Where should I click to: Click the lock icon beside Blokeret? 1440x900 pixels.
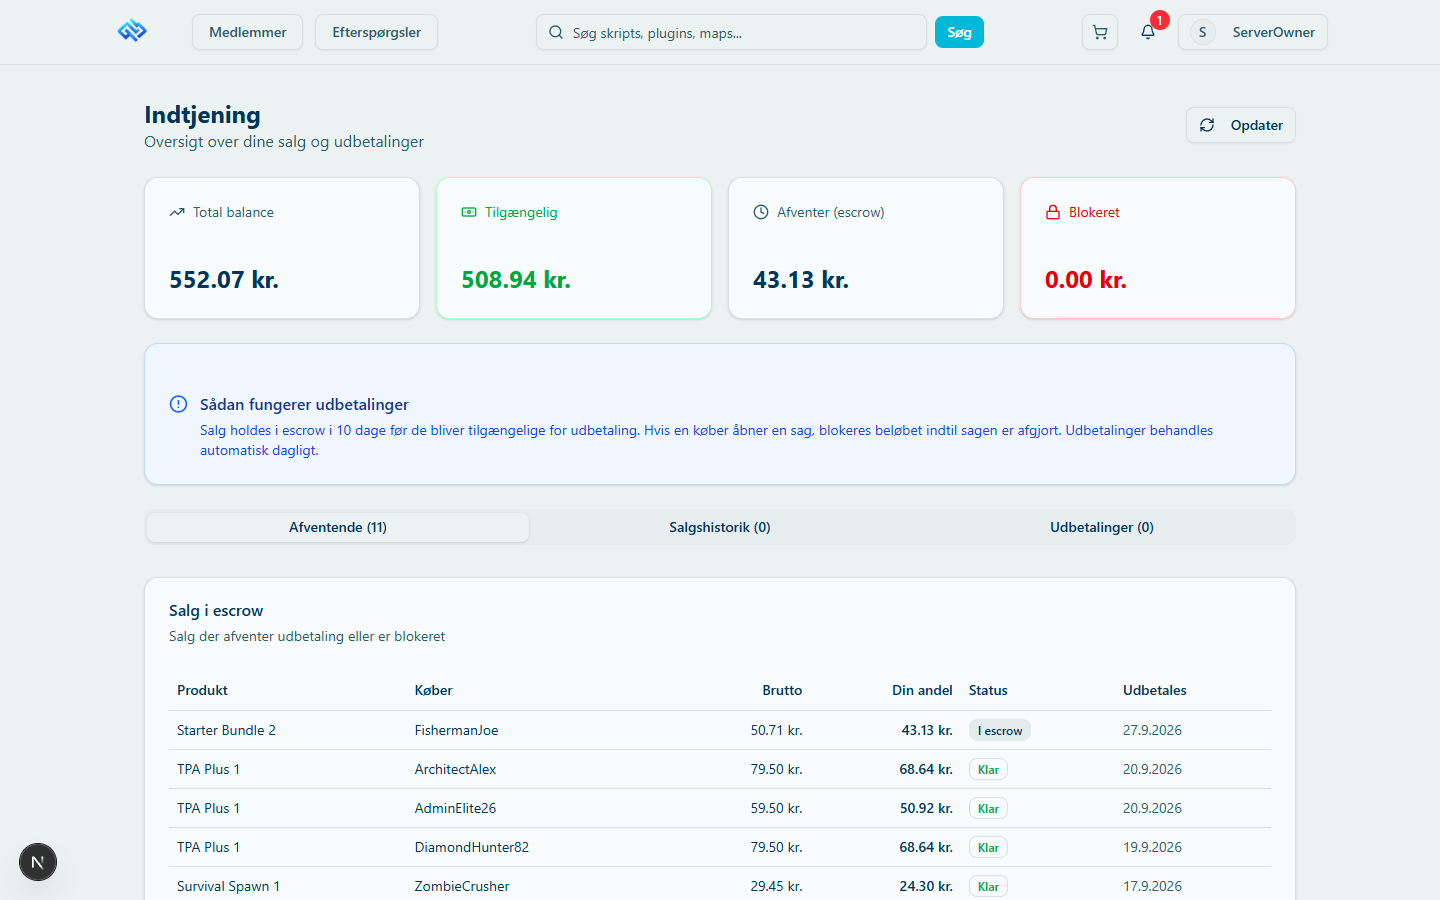(1053, 212)
